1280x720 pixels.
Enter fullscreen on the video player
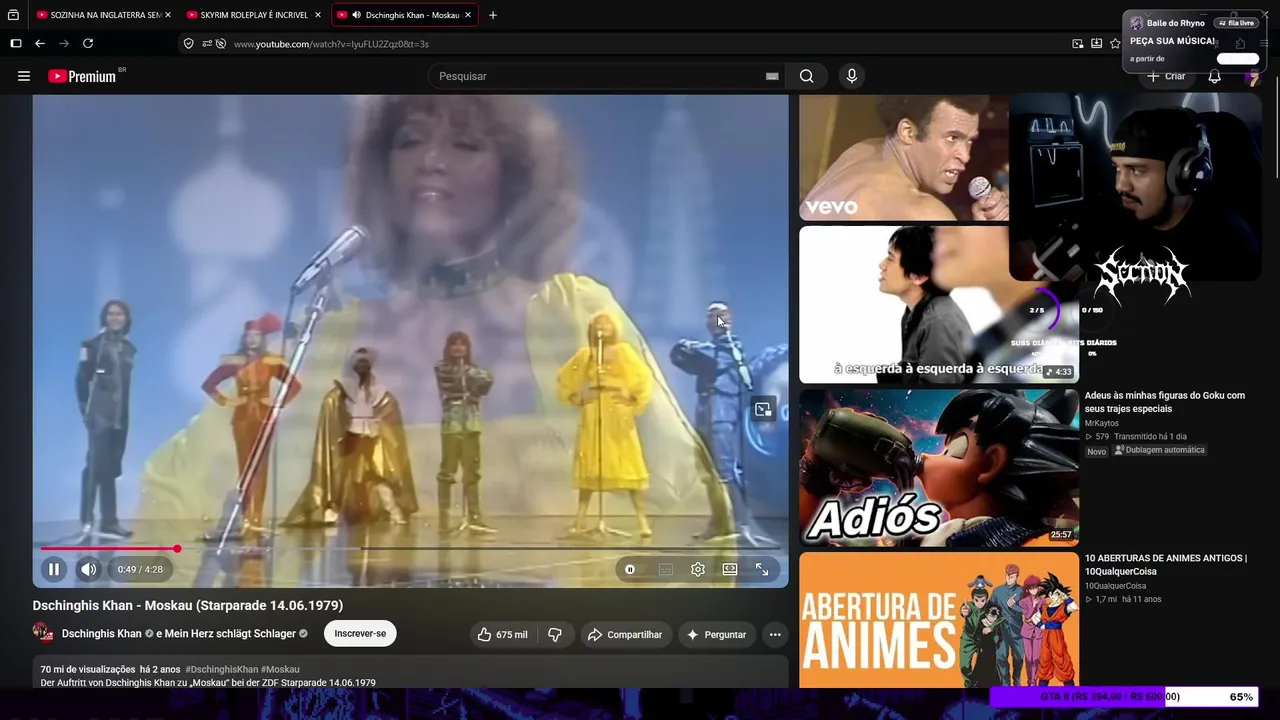click(x=762, y=569)
